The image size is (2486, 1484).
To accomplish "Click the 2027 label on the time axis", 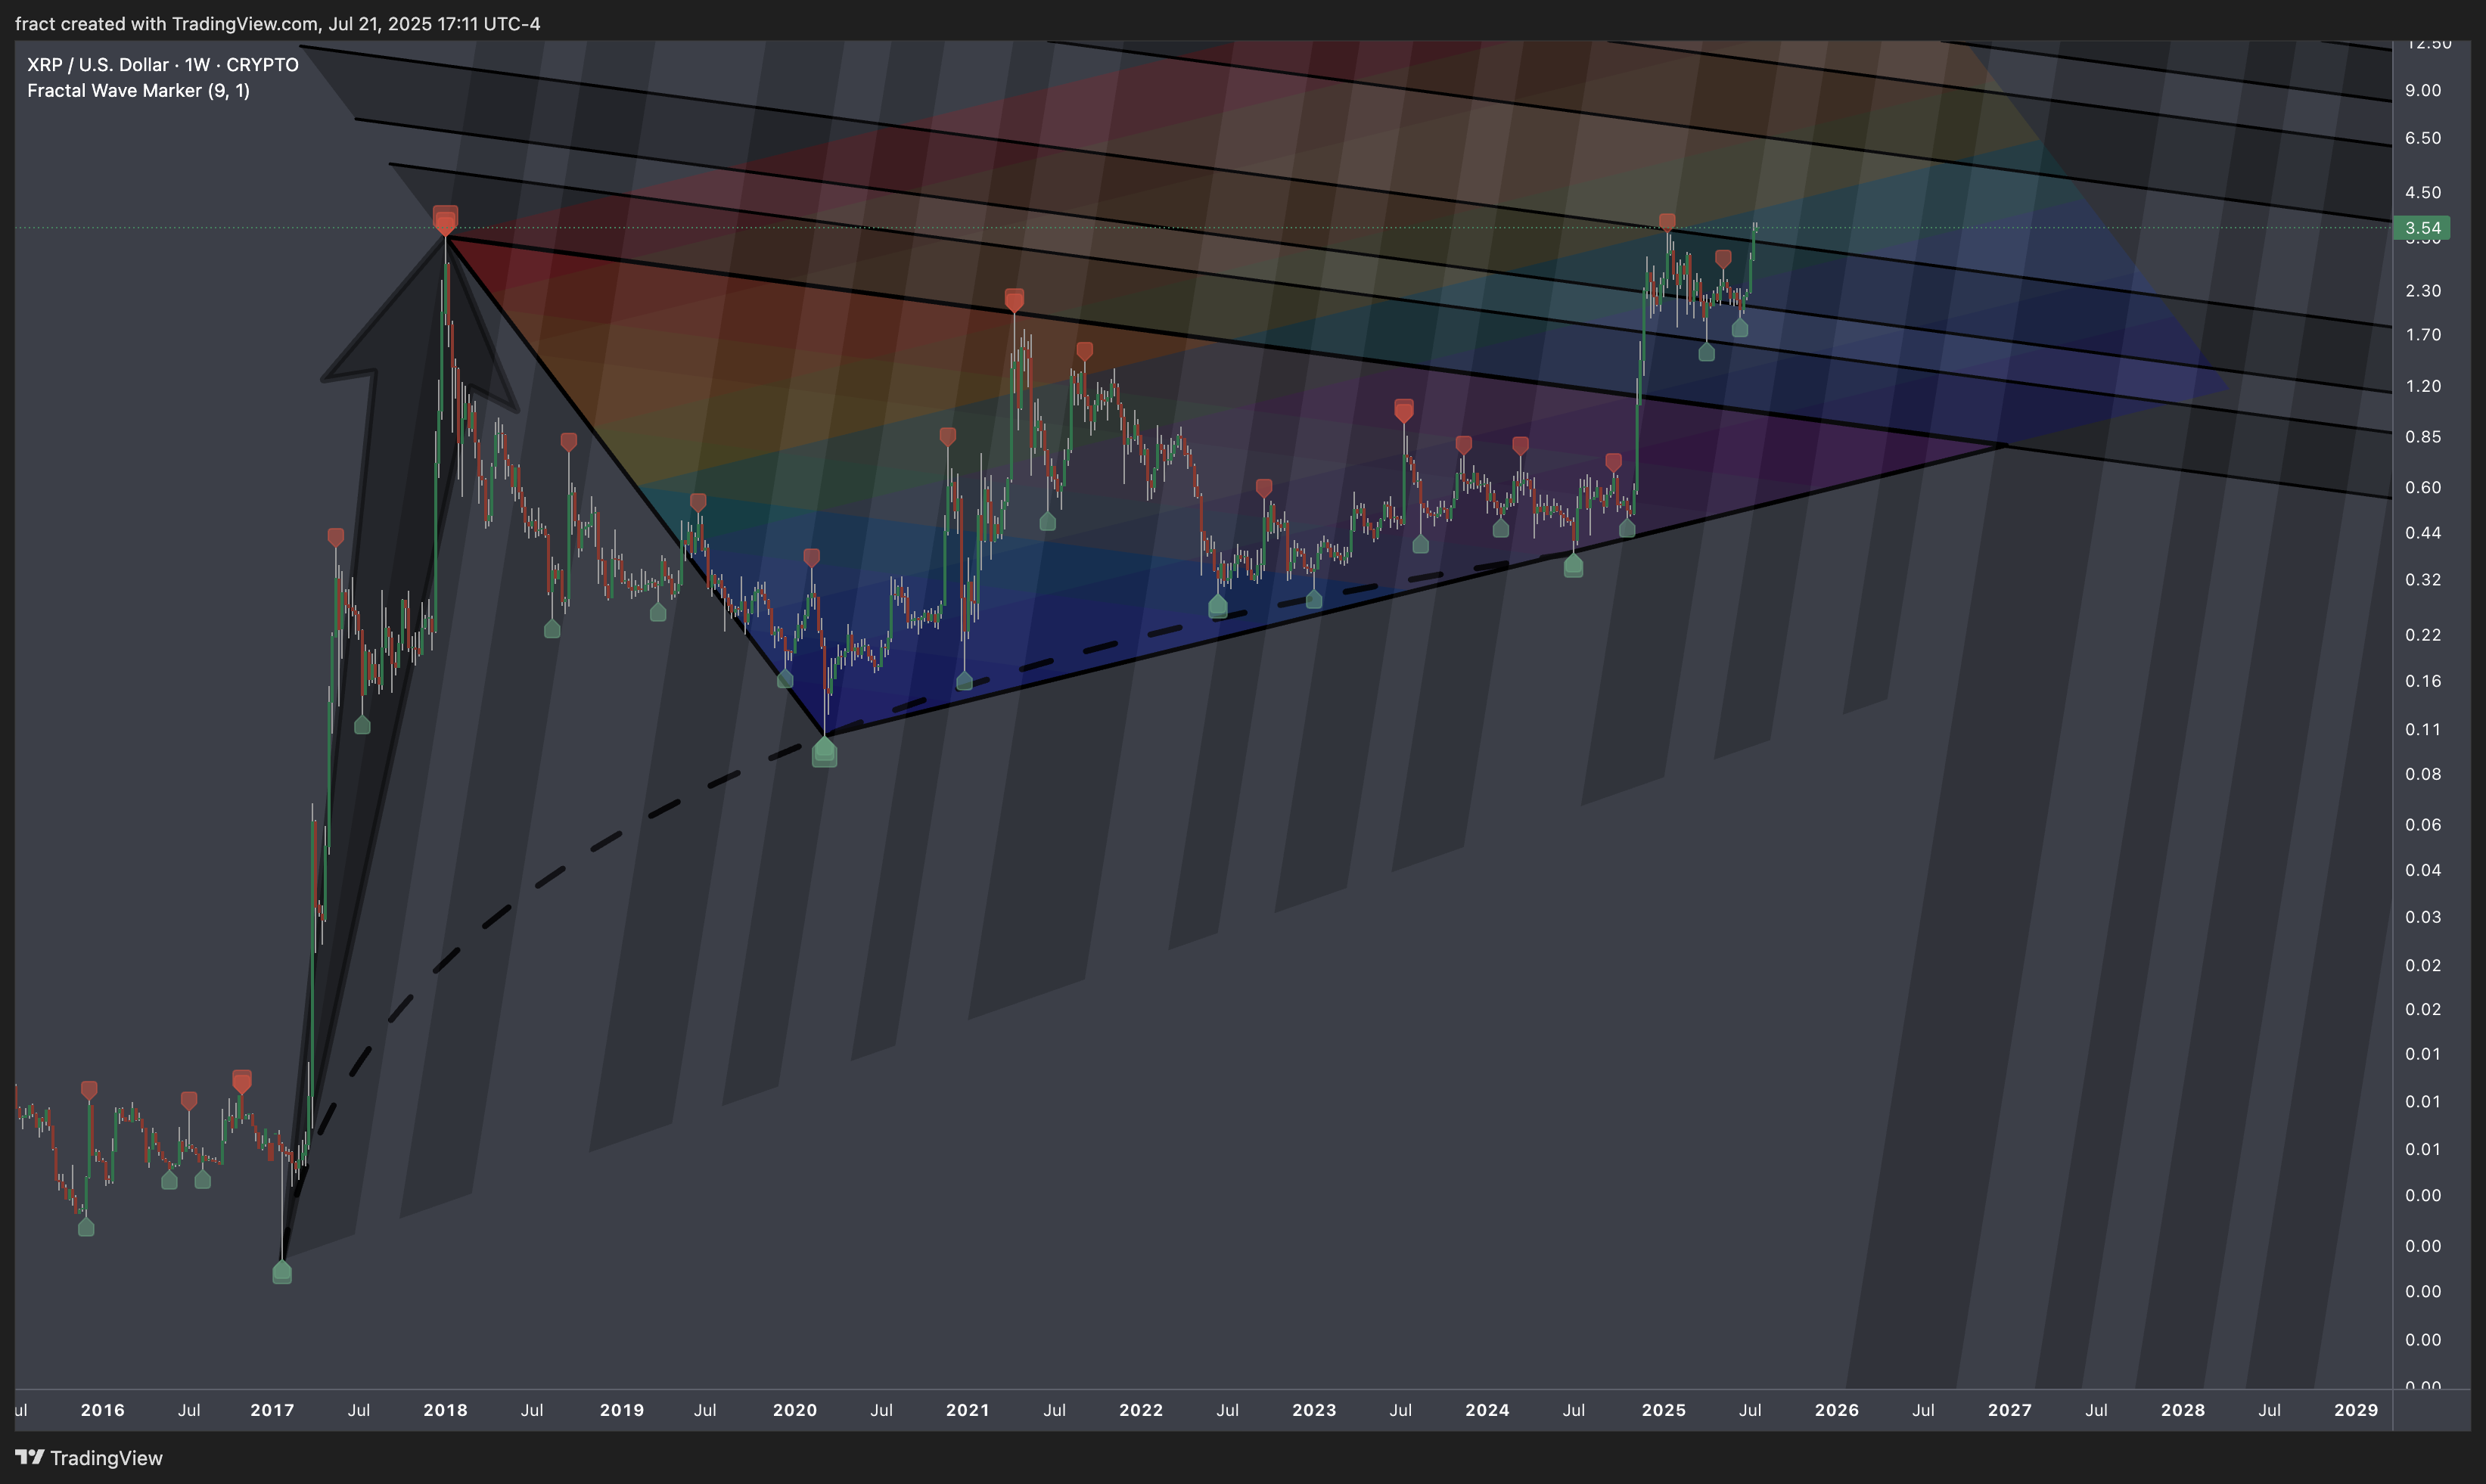I will (2010, 1410).
